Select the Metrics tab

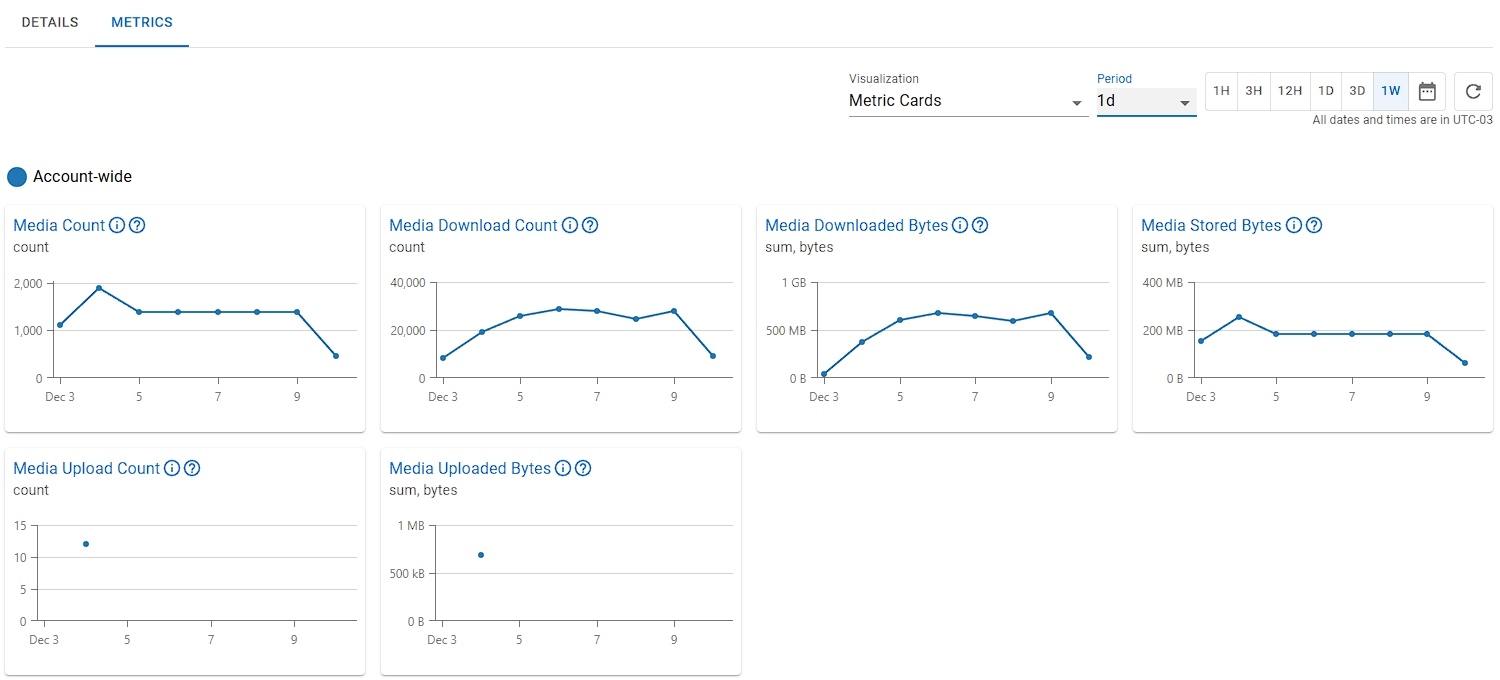click(142, 22)
